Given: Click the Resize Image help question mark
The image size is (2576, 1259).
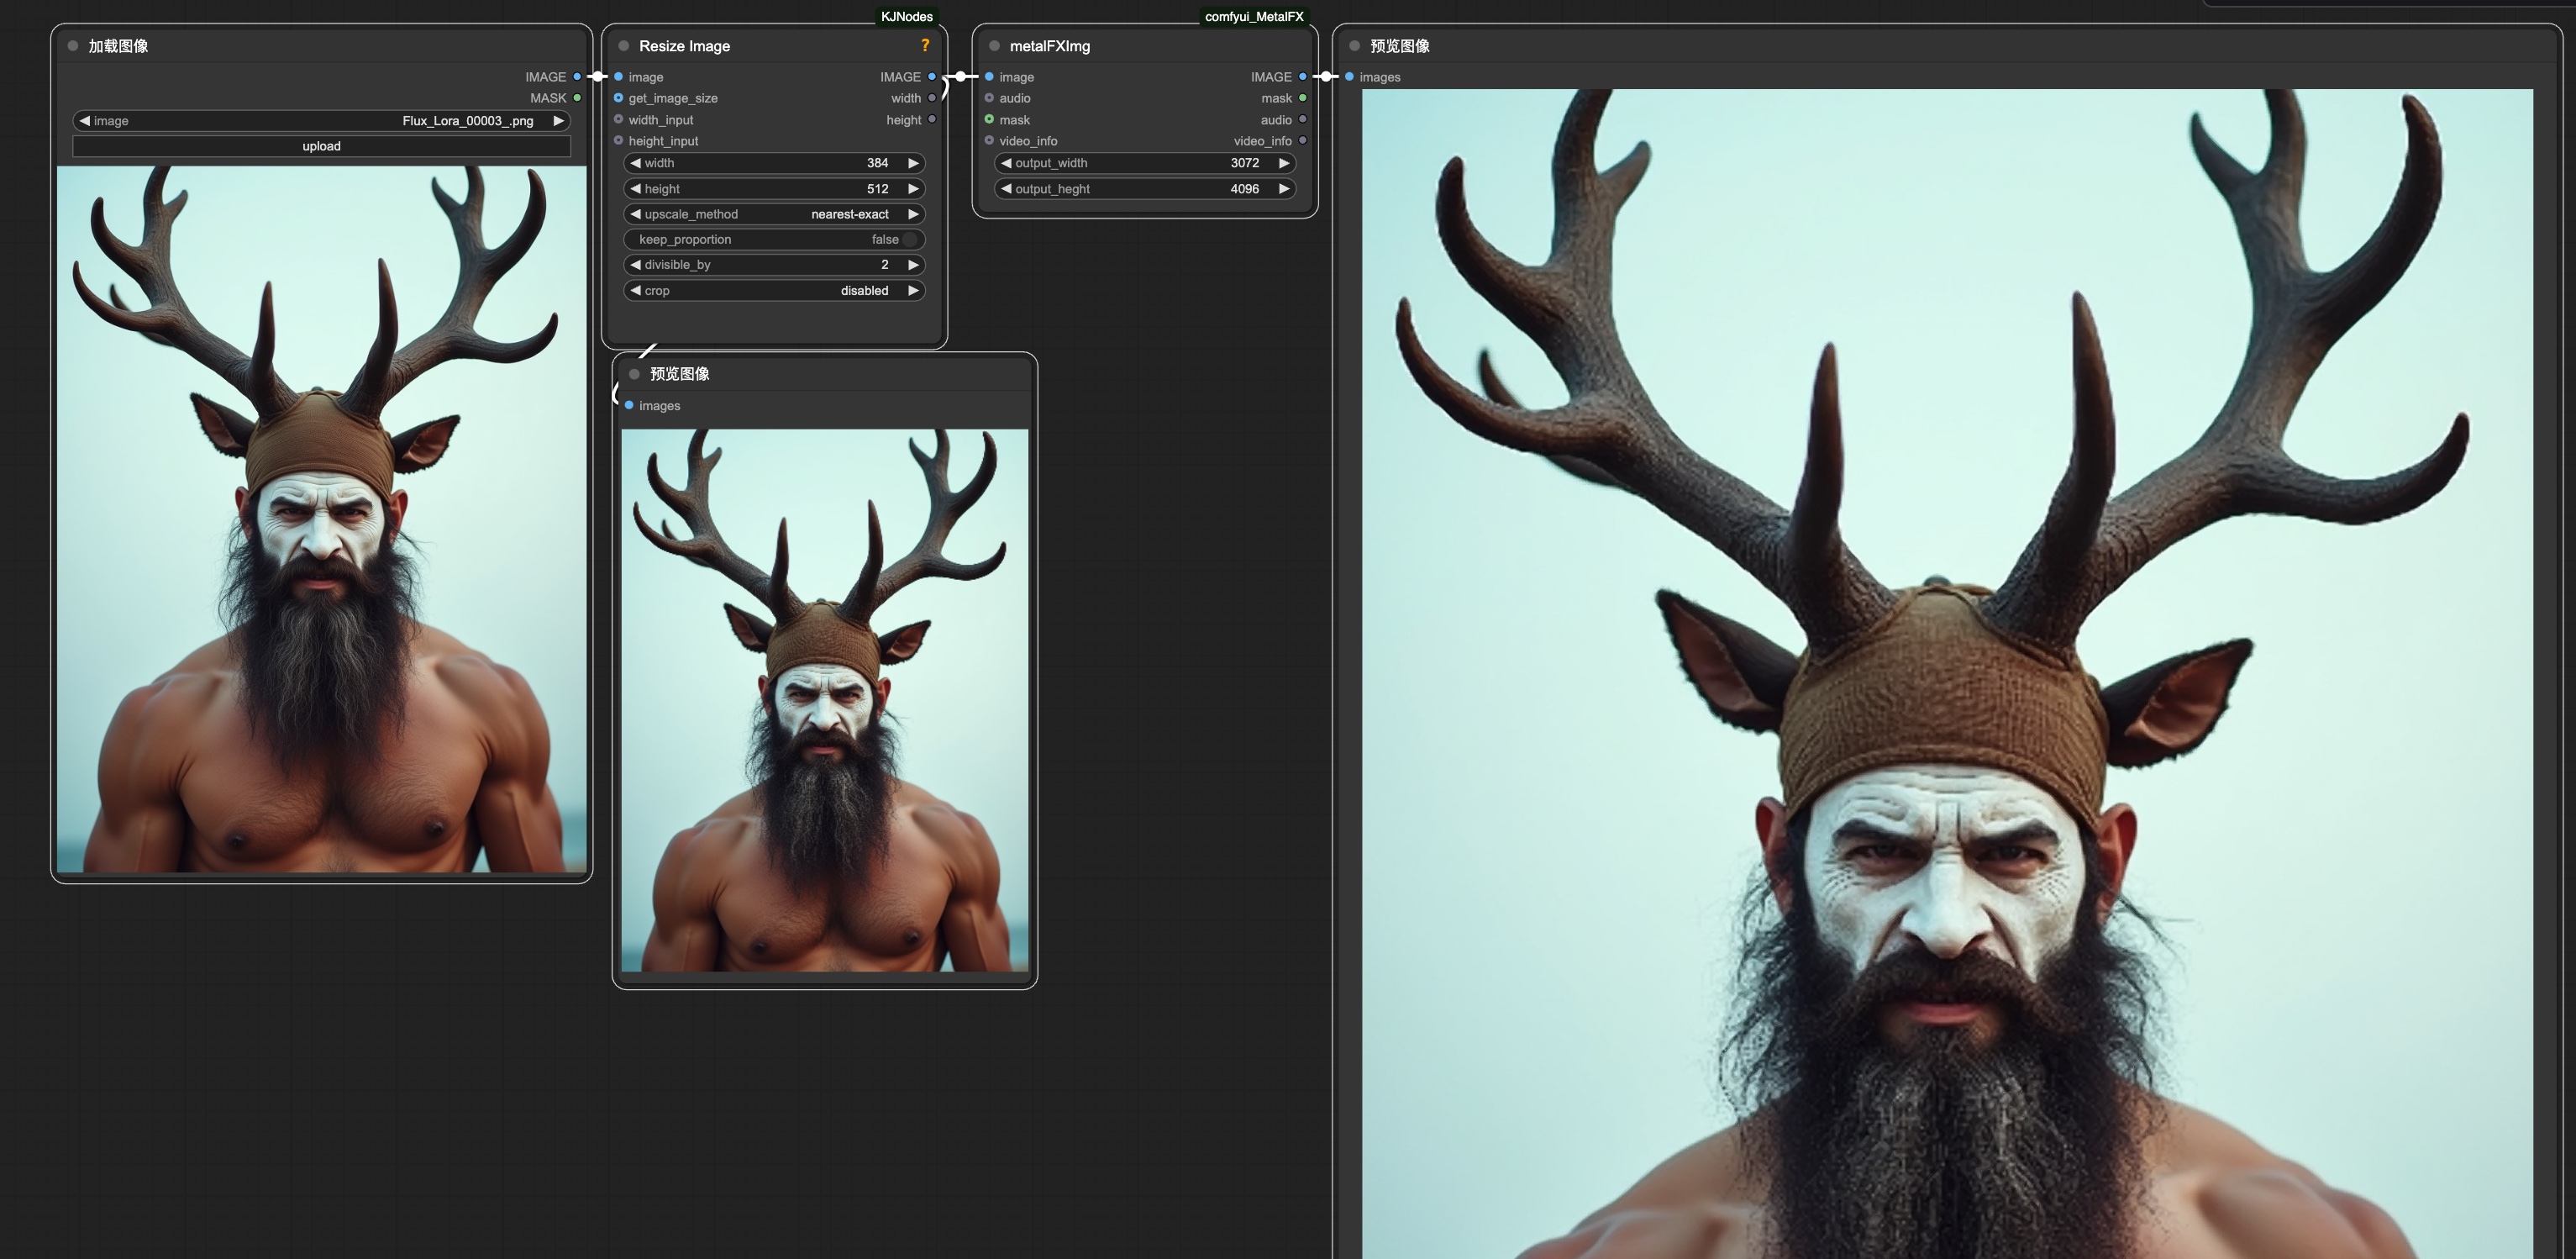Looking at the screenshot, I should click(925, 45).
